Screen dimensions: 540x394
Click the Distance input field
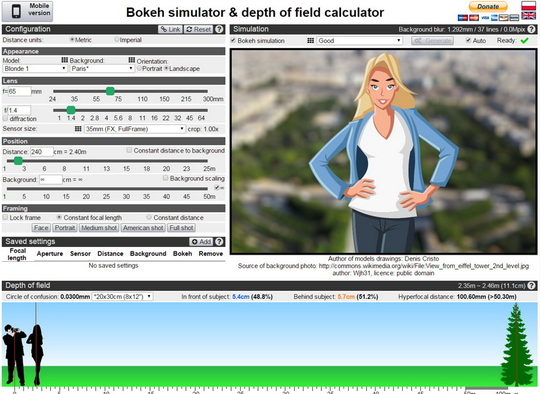42,152
